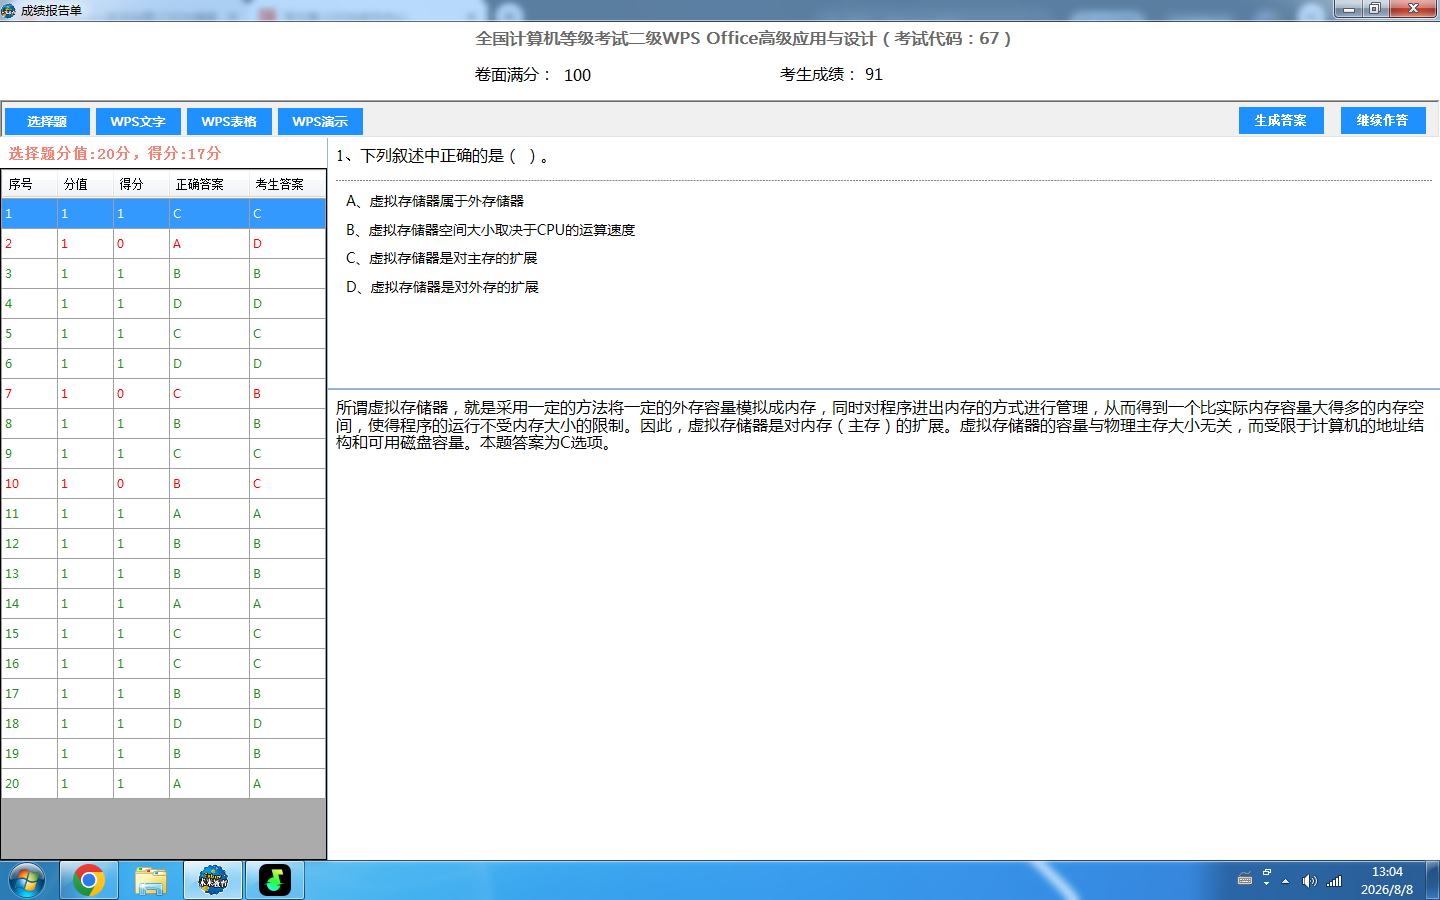
Task: Pick question 9 in the answer table
Action: (x=163, y=453)
